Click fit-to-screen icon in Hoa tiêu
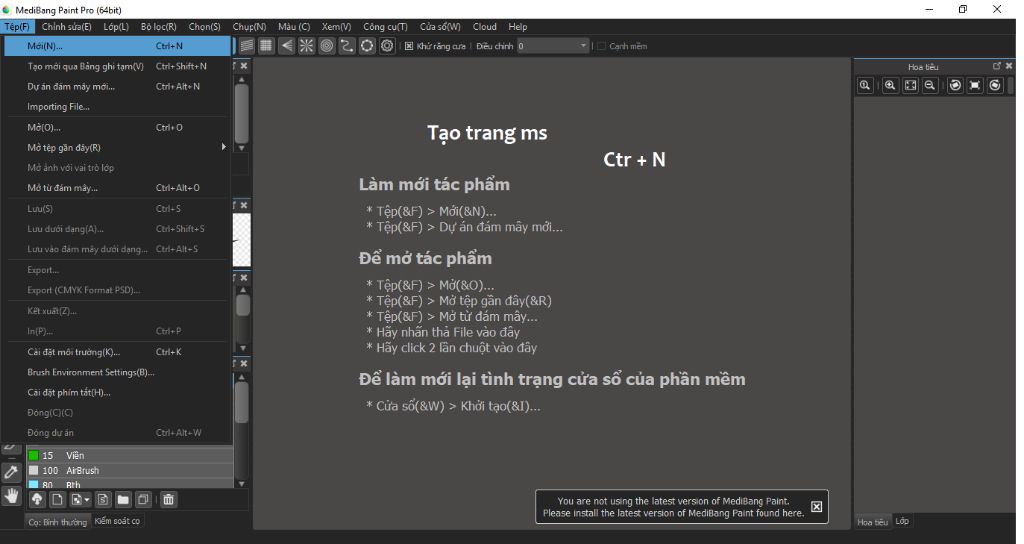 910,86
